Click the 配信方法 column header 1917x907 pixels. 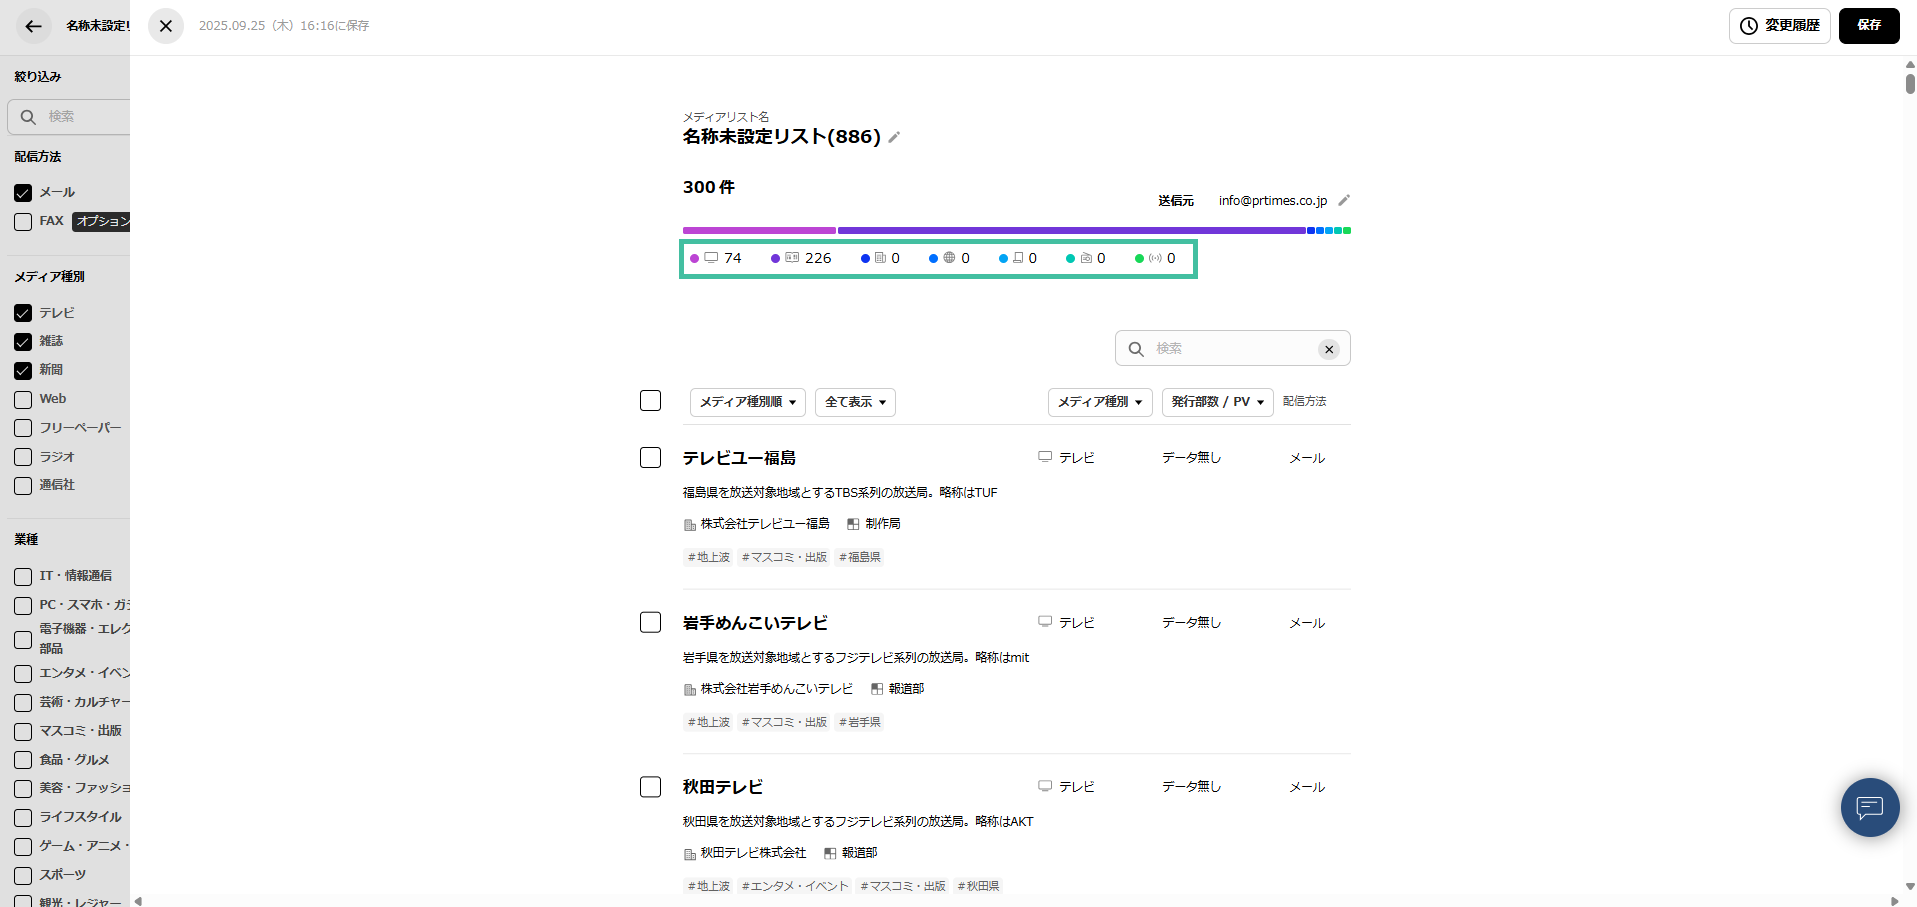pos(1304,401)
